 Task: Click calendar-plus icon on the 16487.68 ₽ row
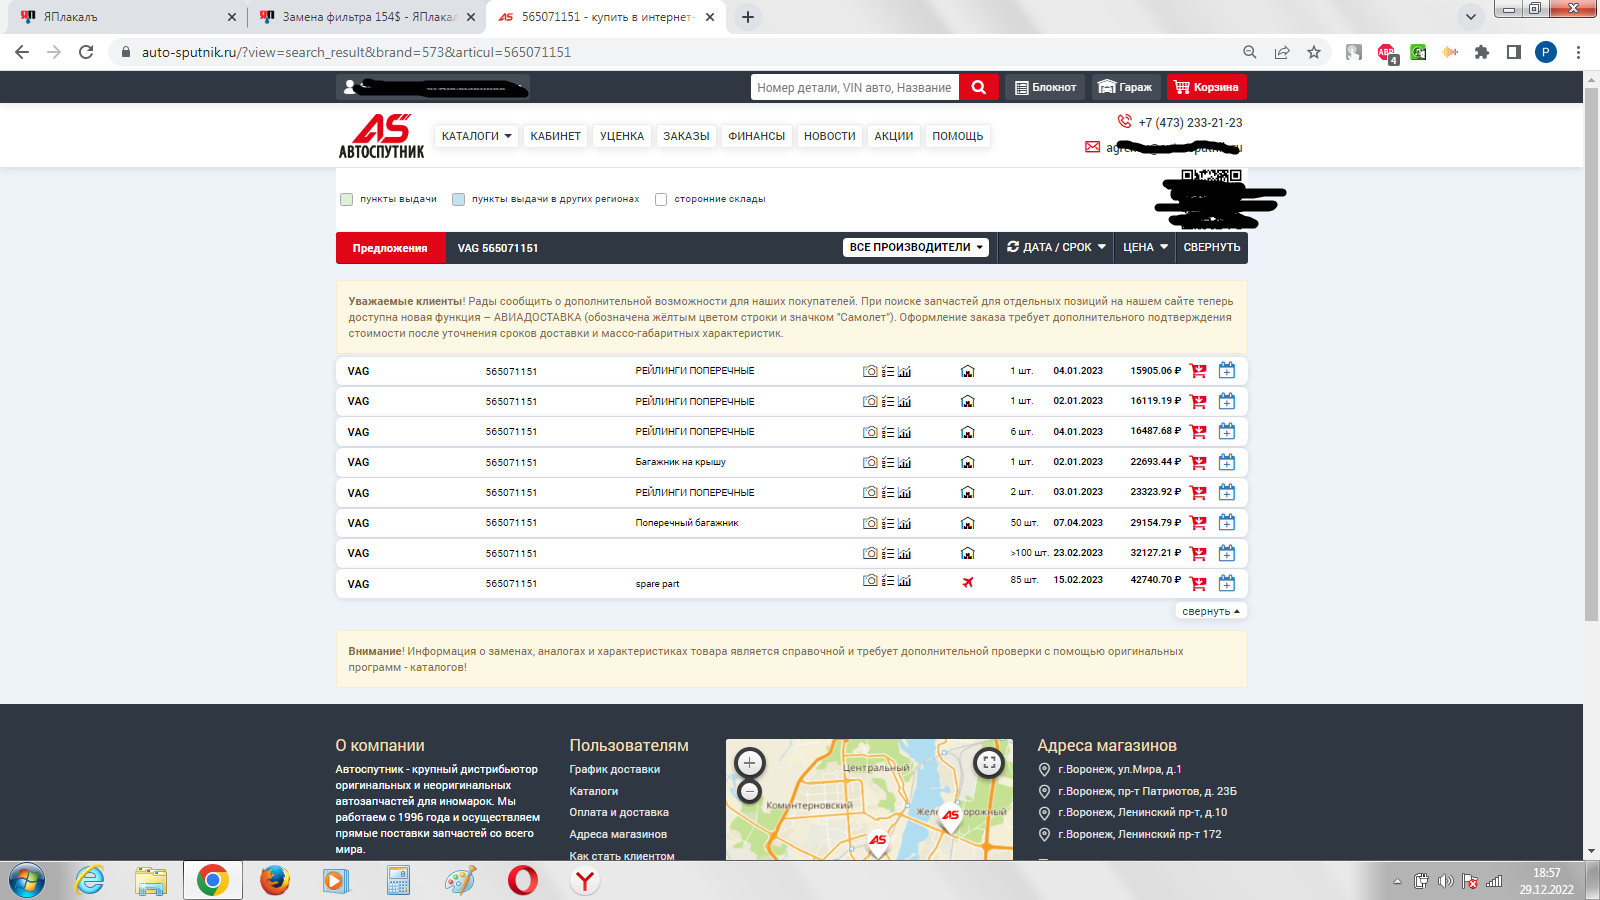tap(1227, 431)
